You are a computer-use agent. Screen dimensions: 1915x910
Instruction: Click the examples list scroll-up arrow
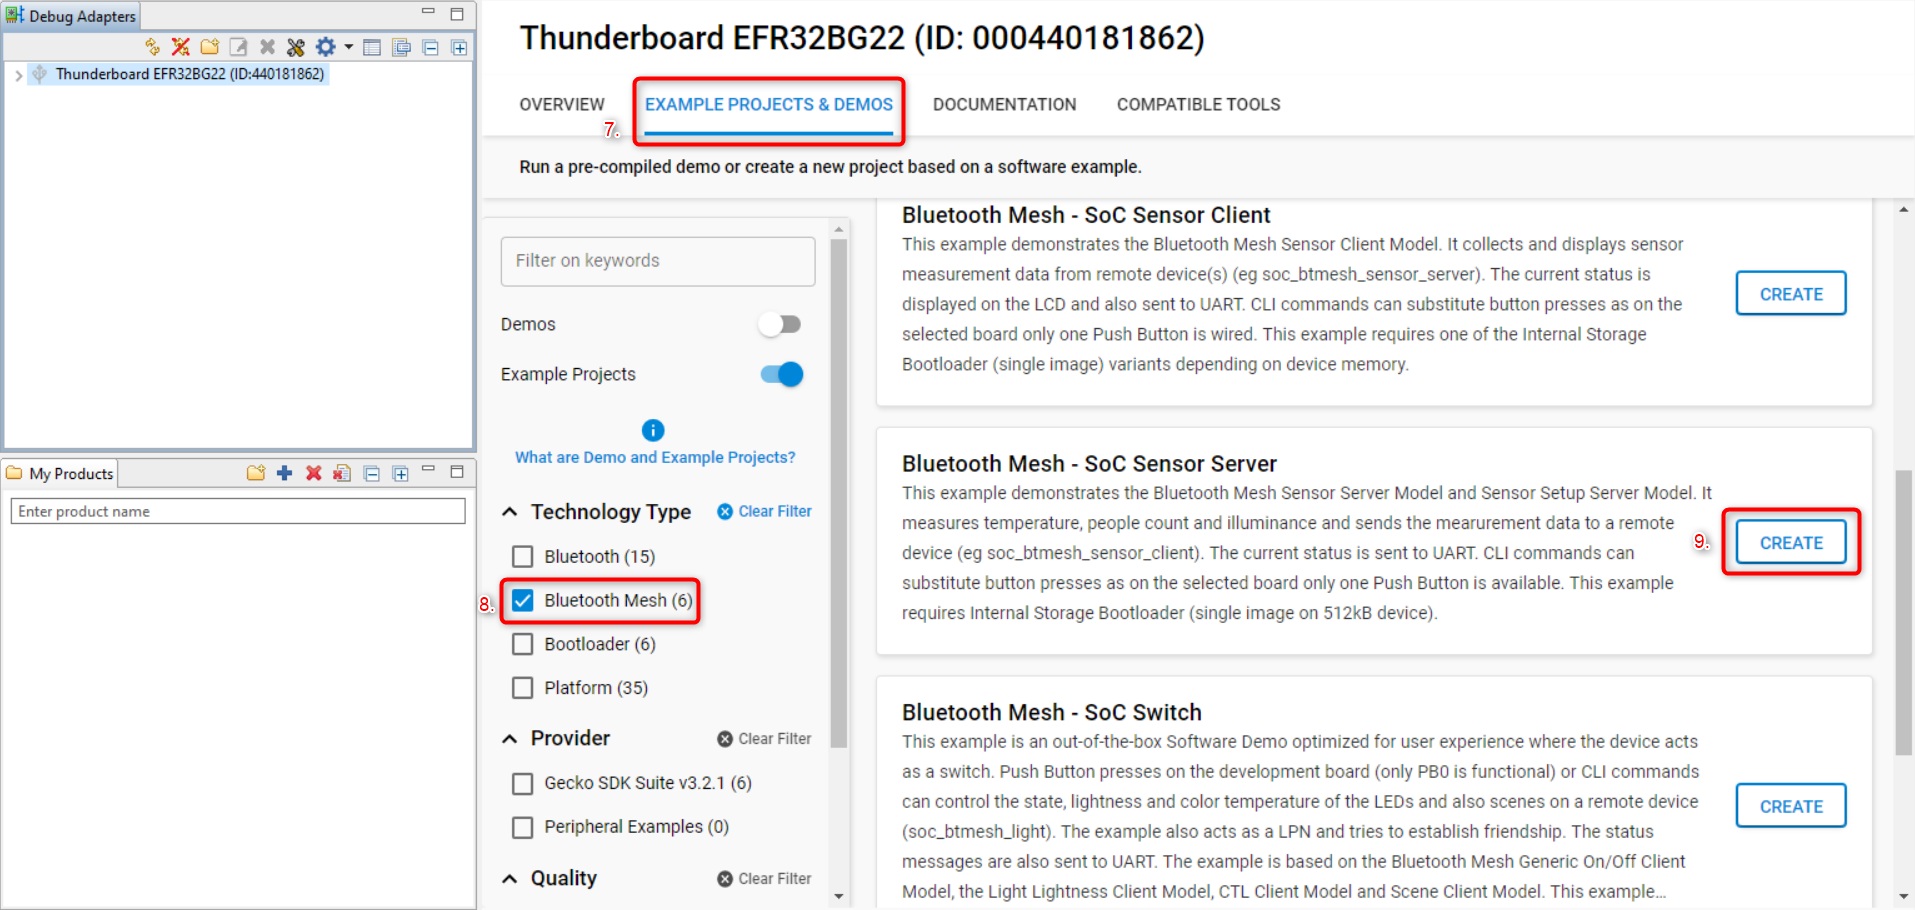[1904, 210]
